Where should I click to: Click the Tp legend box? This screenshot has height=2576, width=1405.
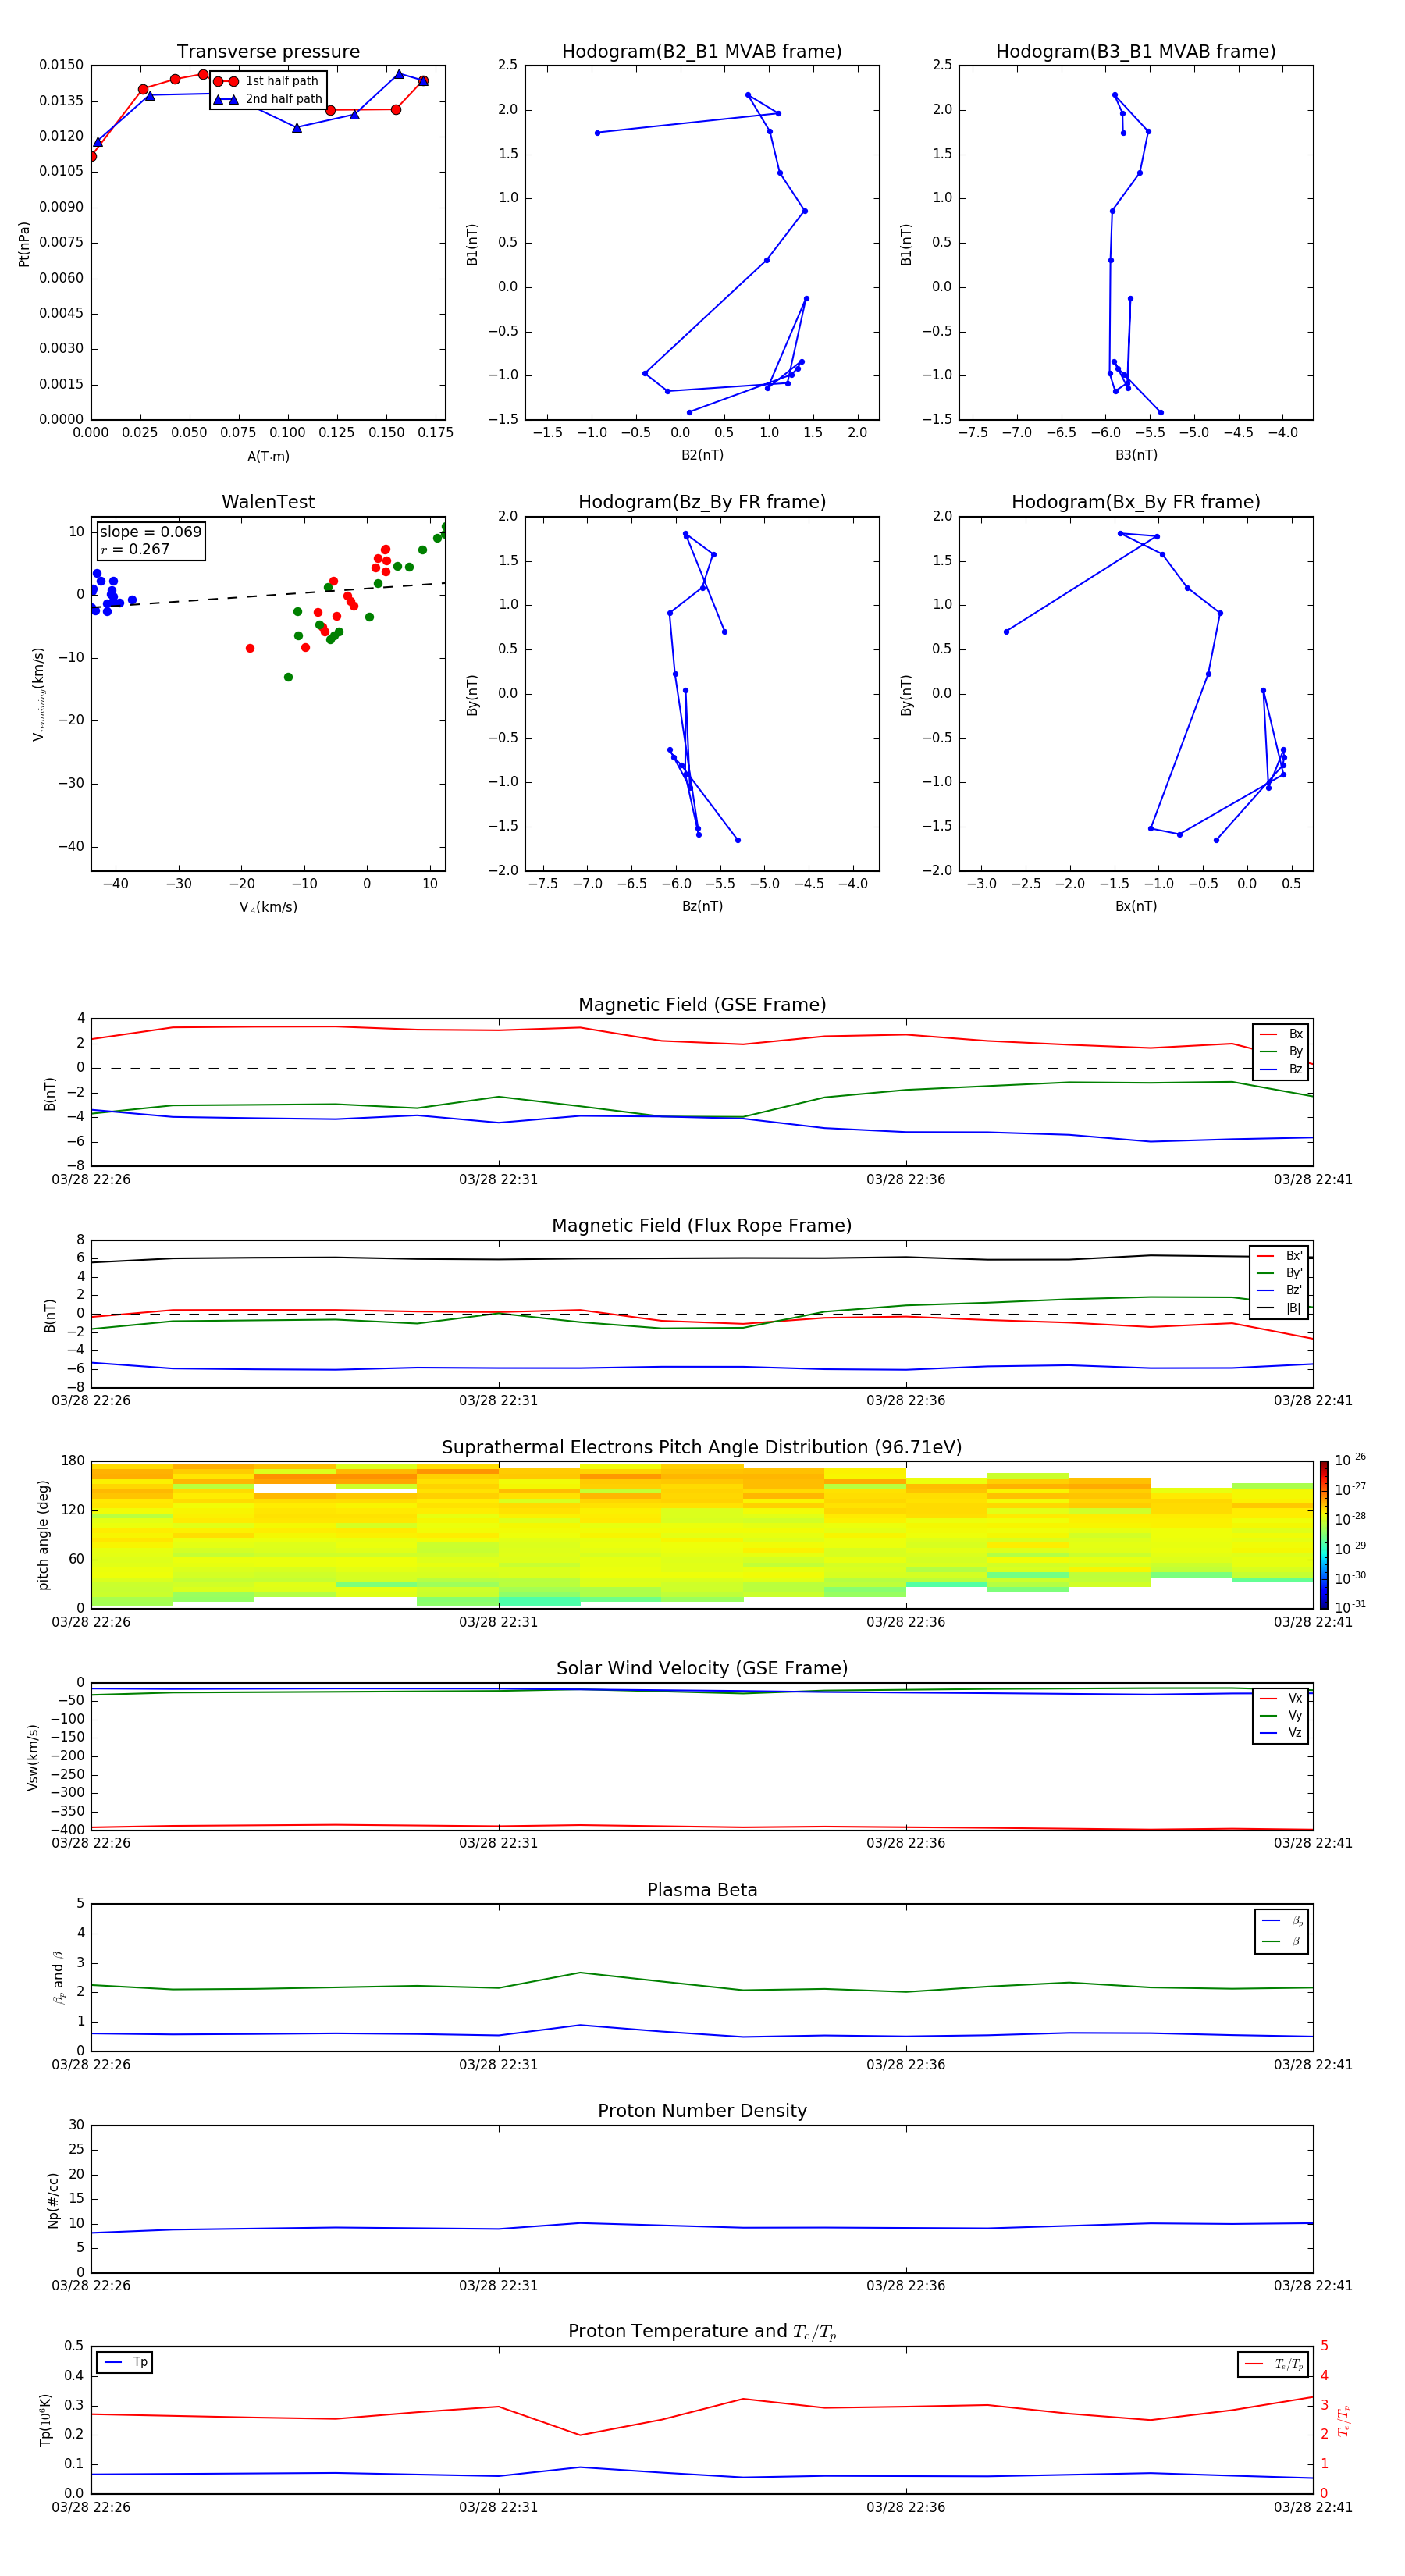(x=125, y=2362)
